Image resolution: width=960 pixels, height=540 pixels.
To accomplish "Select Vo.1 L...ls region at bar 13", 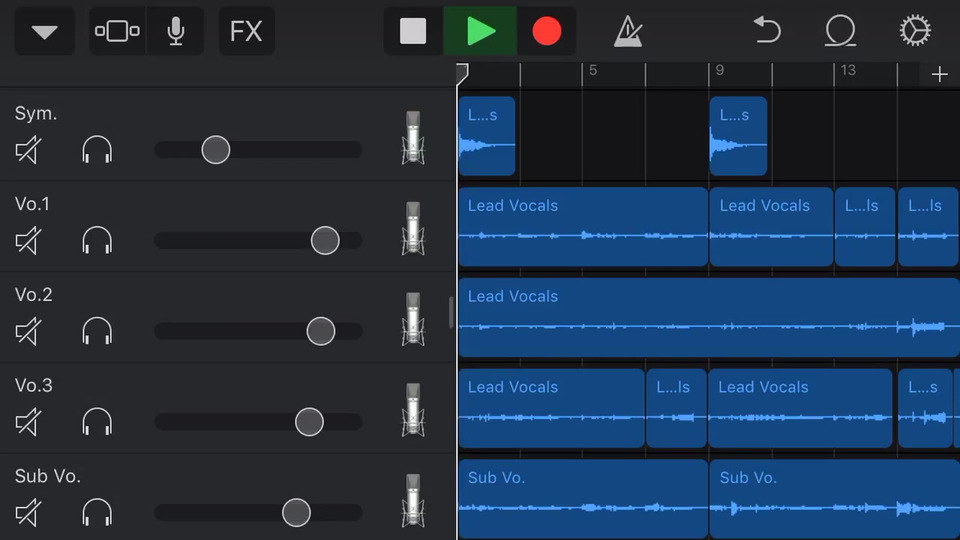I will pos(865,227).
